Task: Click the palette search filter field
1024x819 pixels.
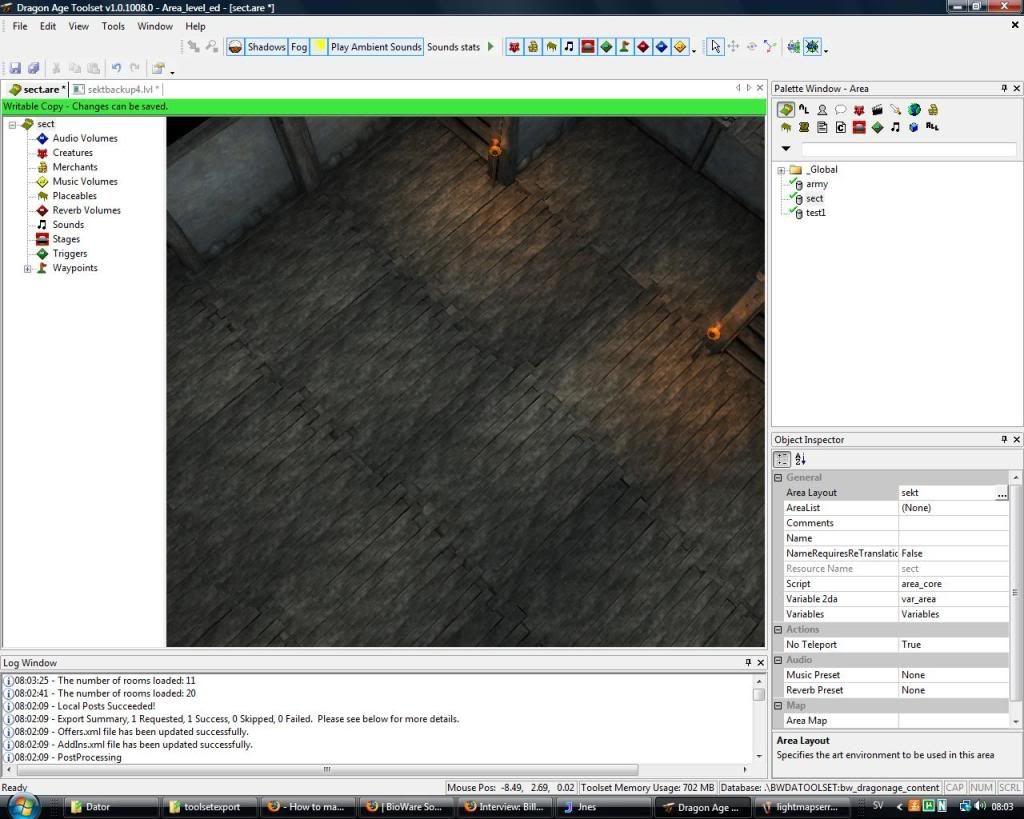Action: pos(908,149)
